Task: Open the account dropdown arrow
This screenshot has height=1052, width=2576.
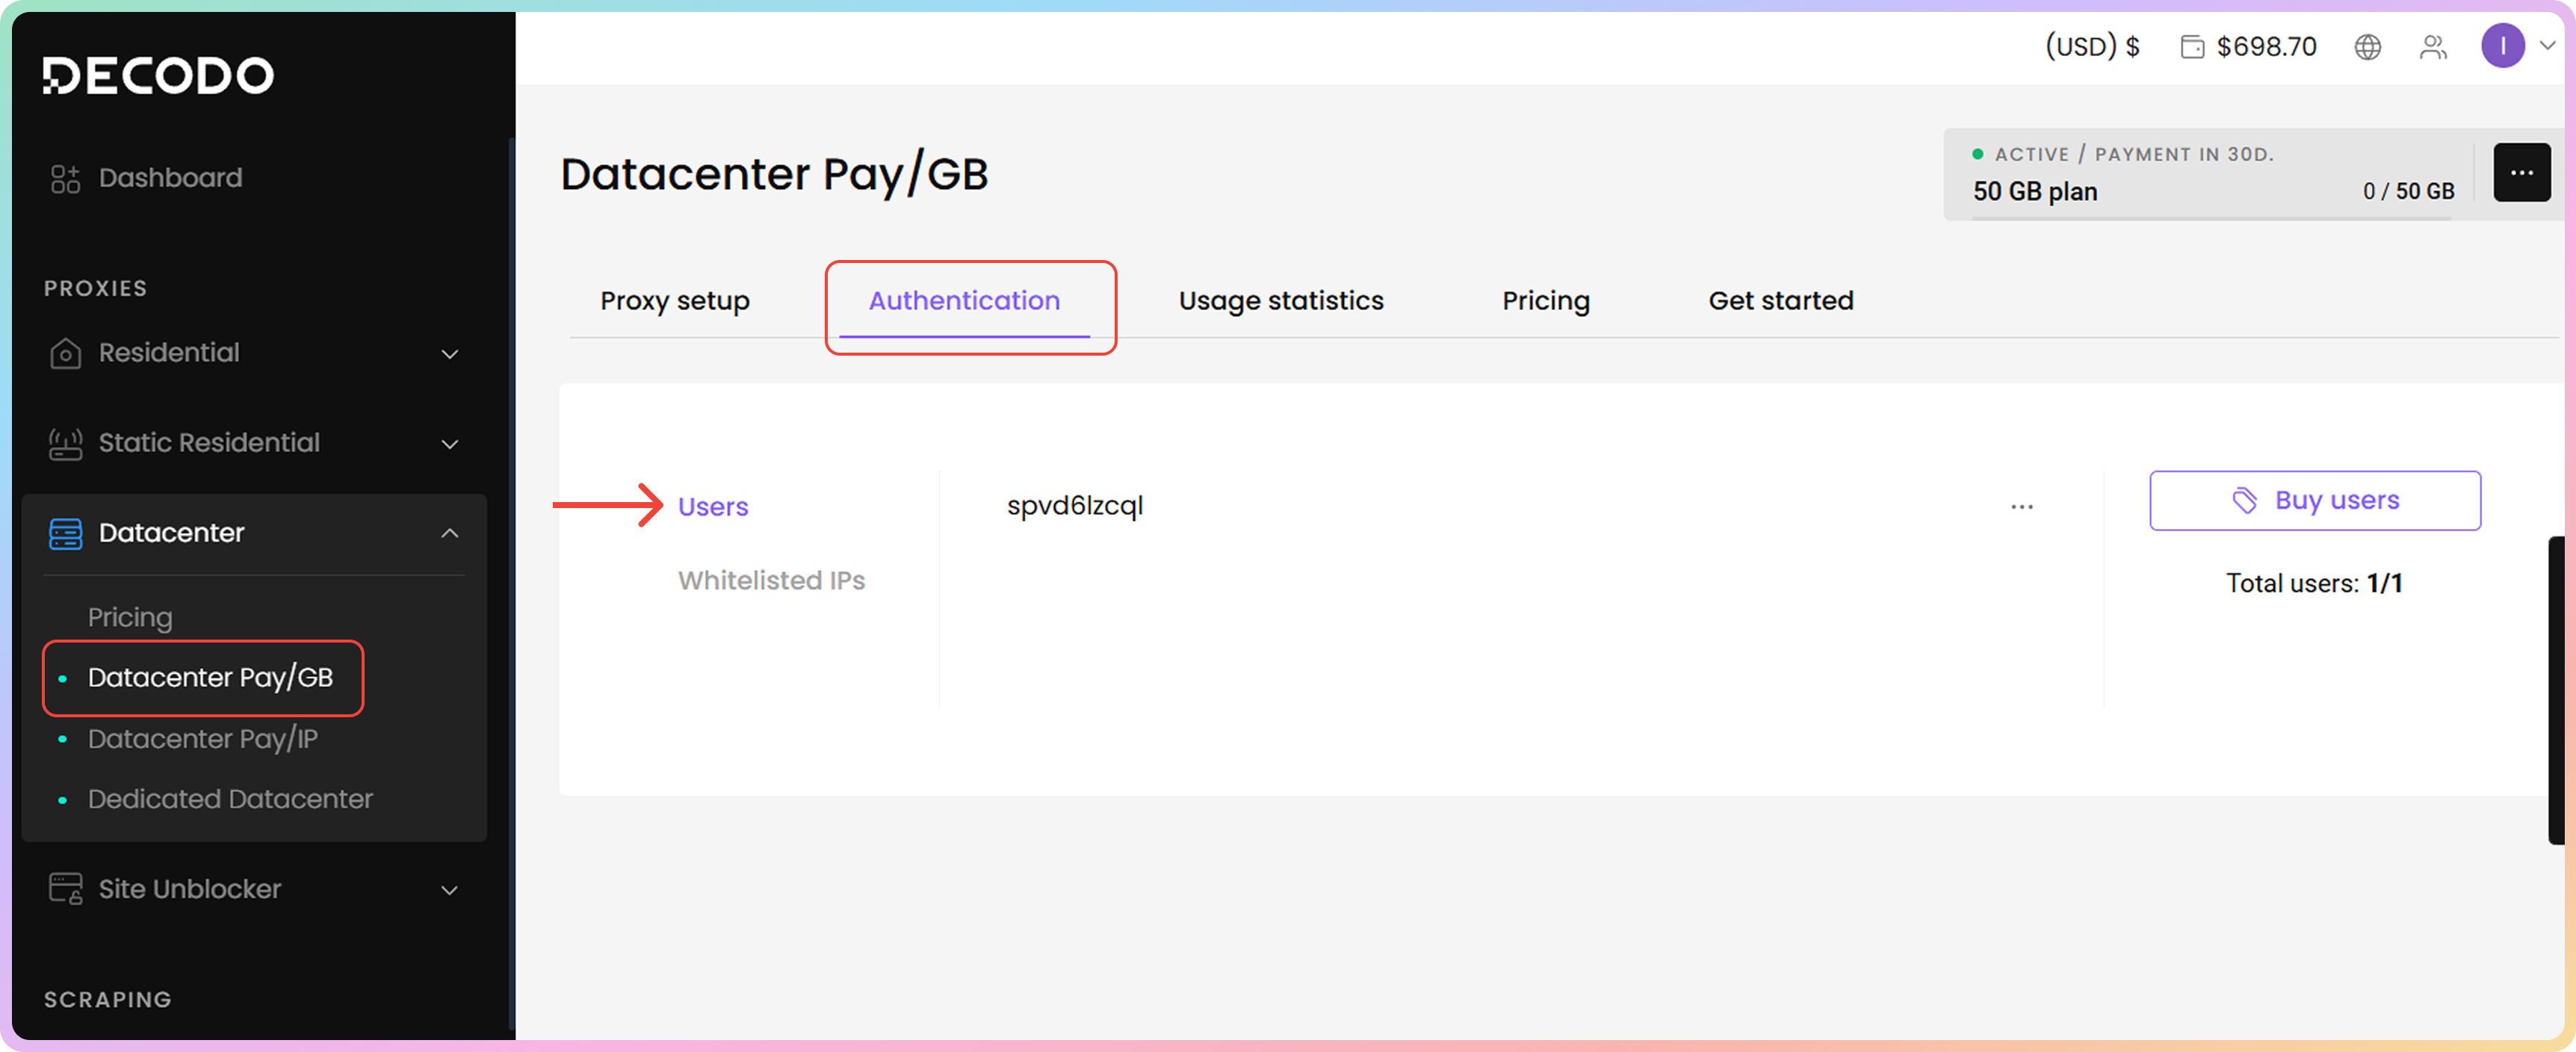Action: tap(2548, 46)
